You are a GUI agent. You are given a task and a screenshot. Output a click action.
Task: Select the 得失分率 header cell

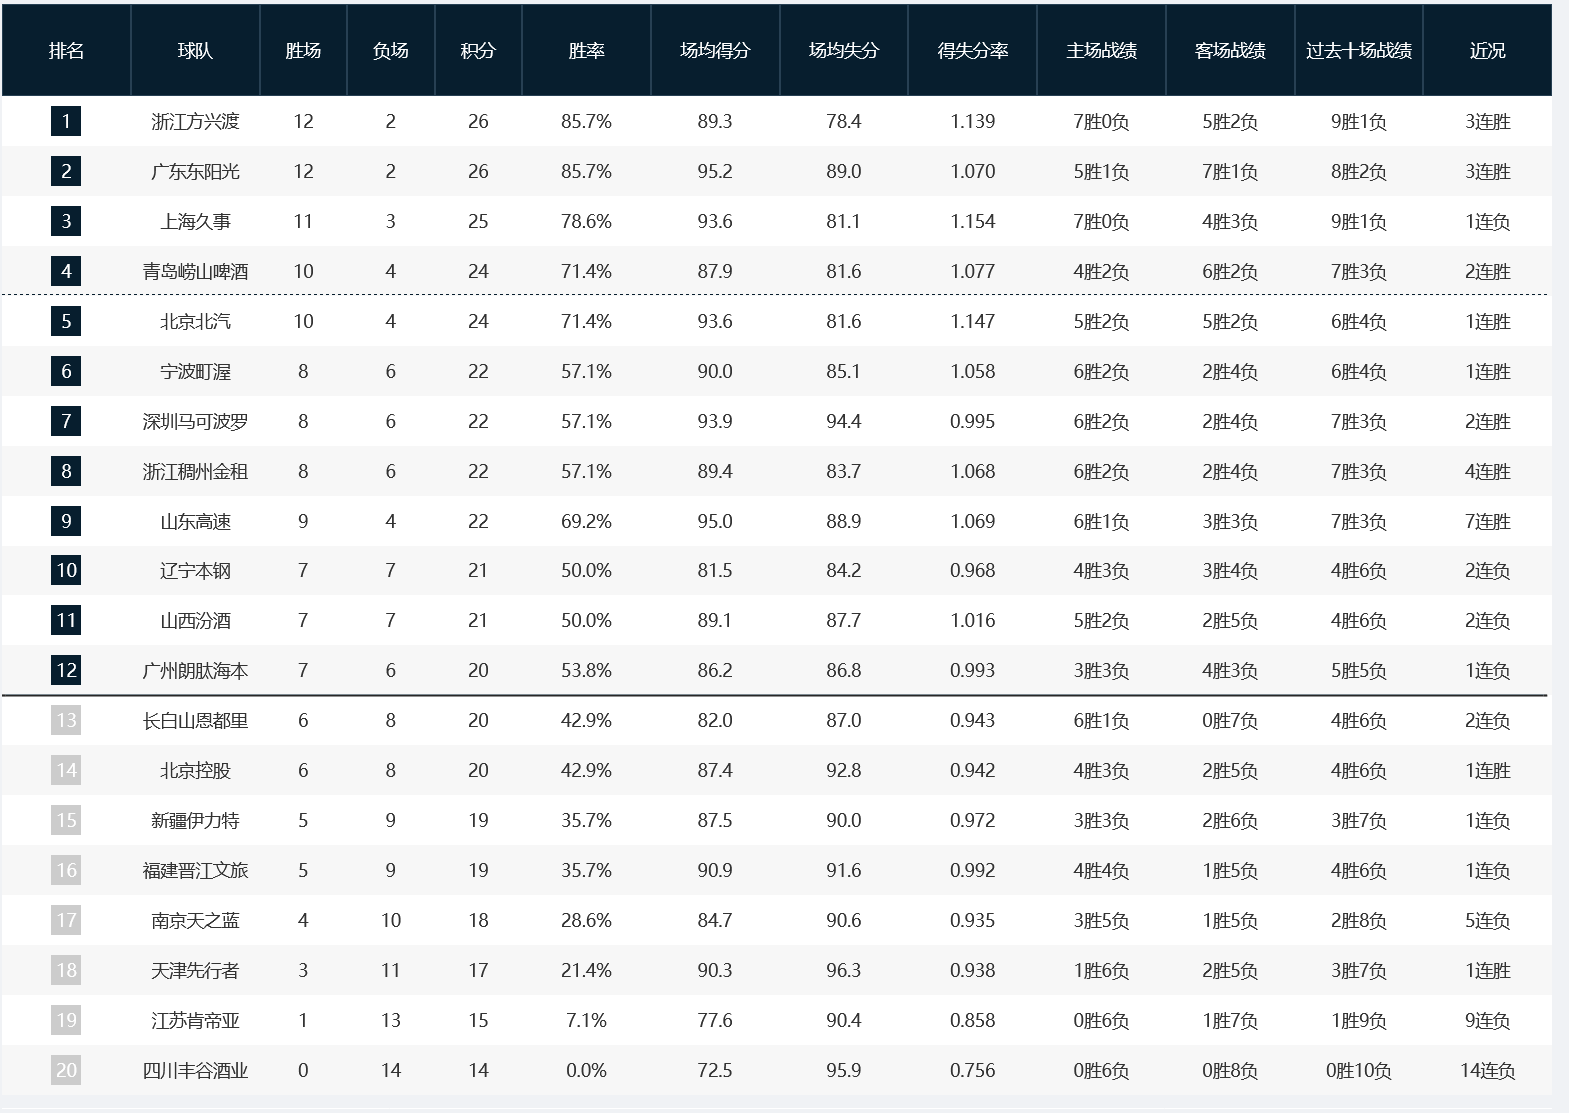pos(972,51)
